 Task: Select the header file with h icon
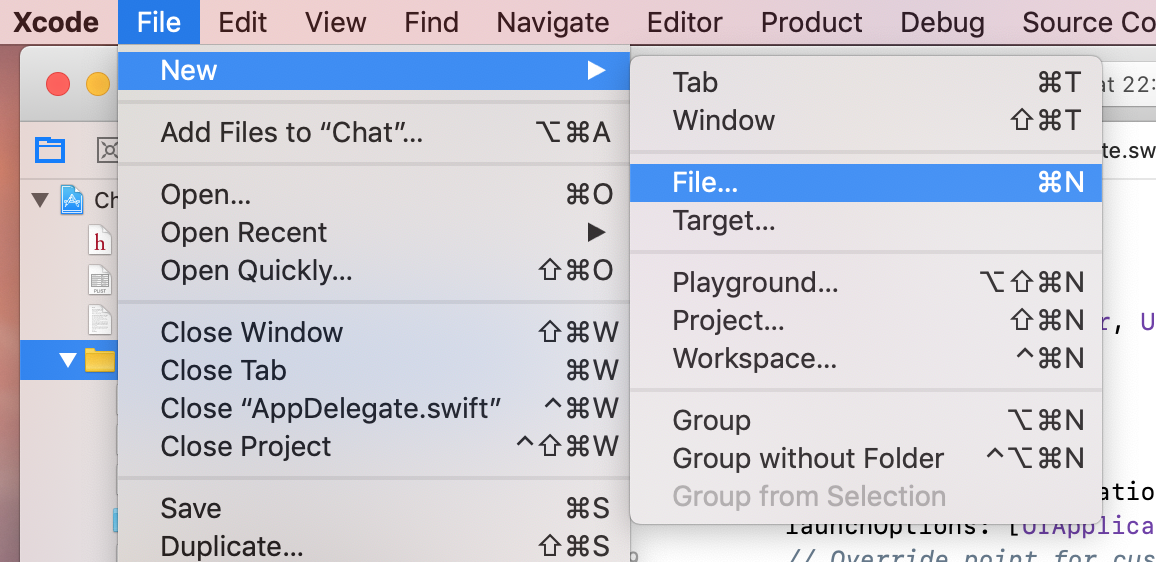point(100,240)
